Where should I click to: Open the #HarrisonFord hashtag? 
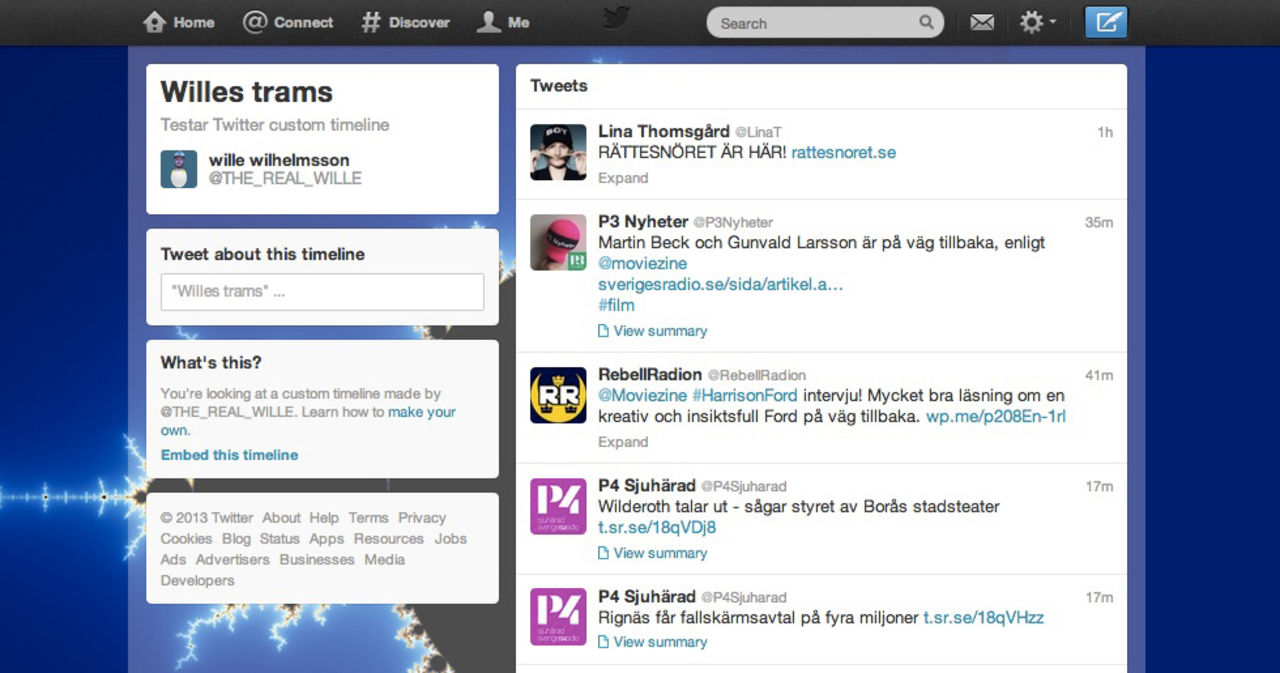pyautogui.click(x=746, y=395)
